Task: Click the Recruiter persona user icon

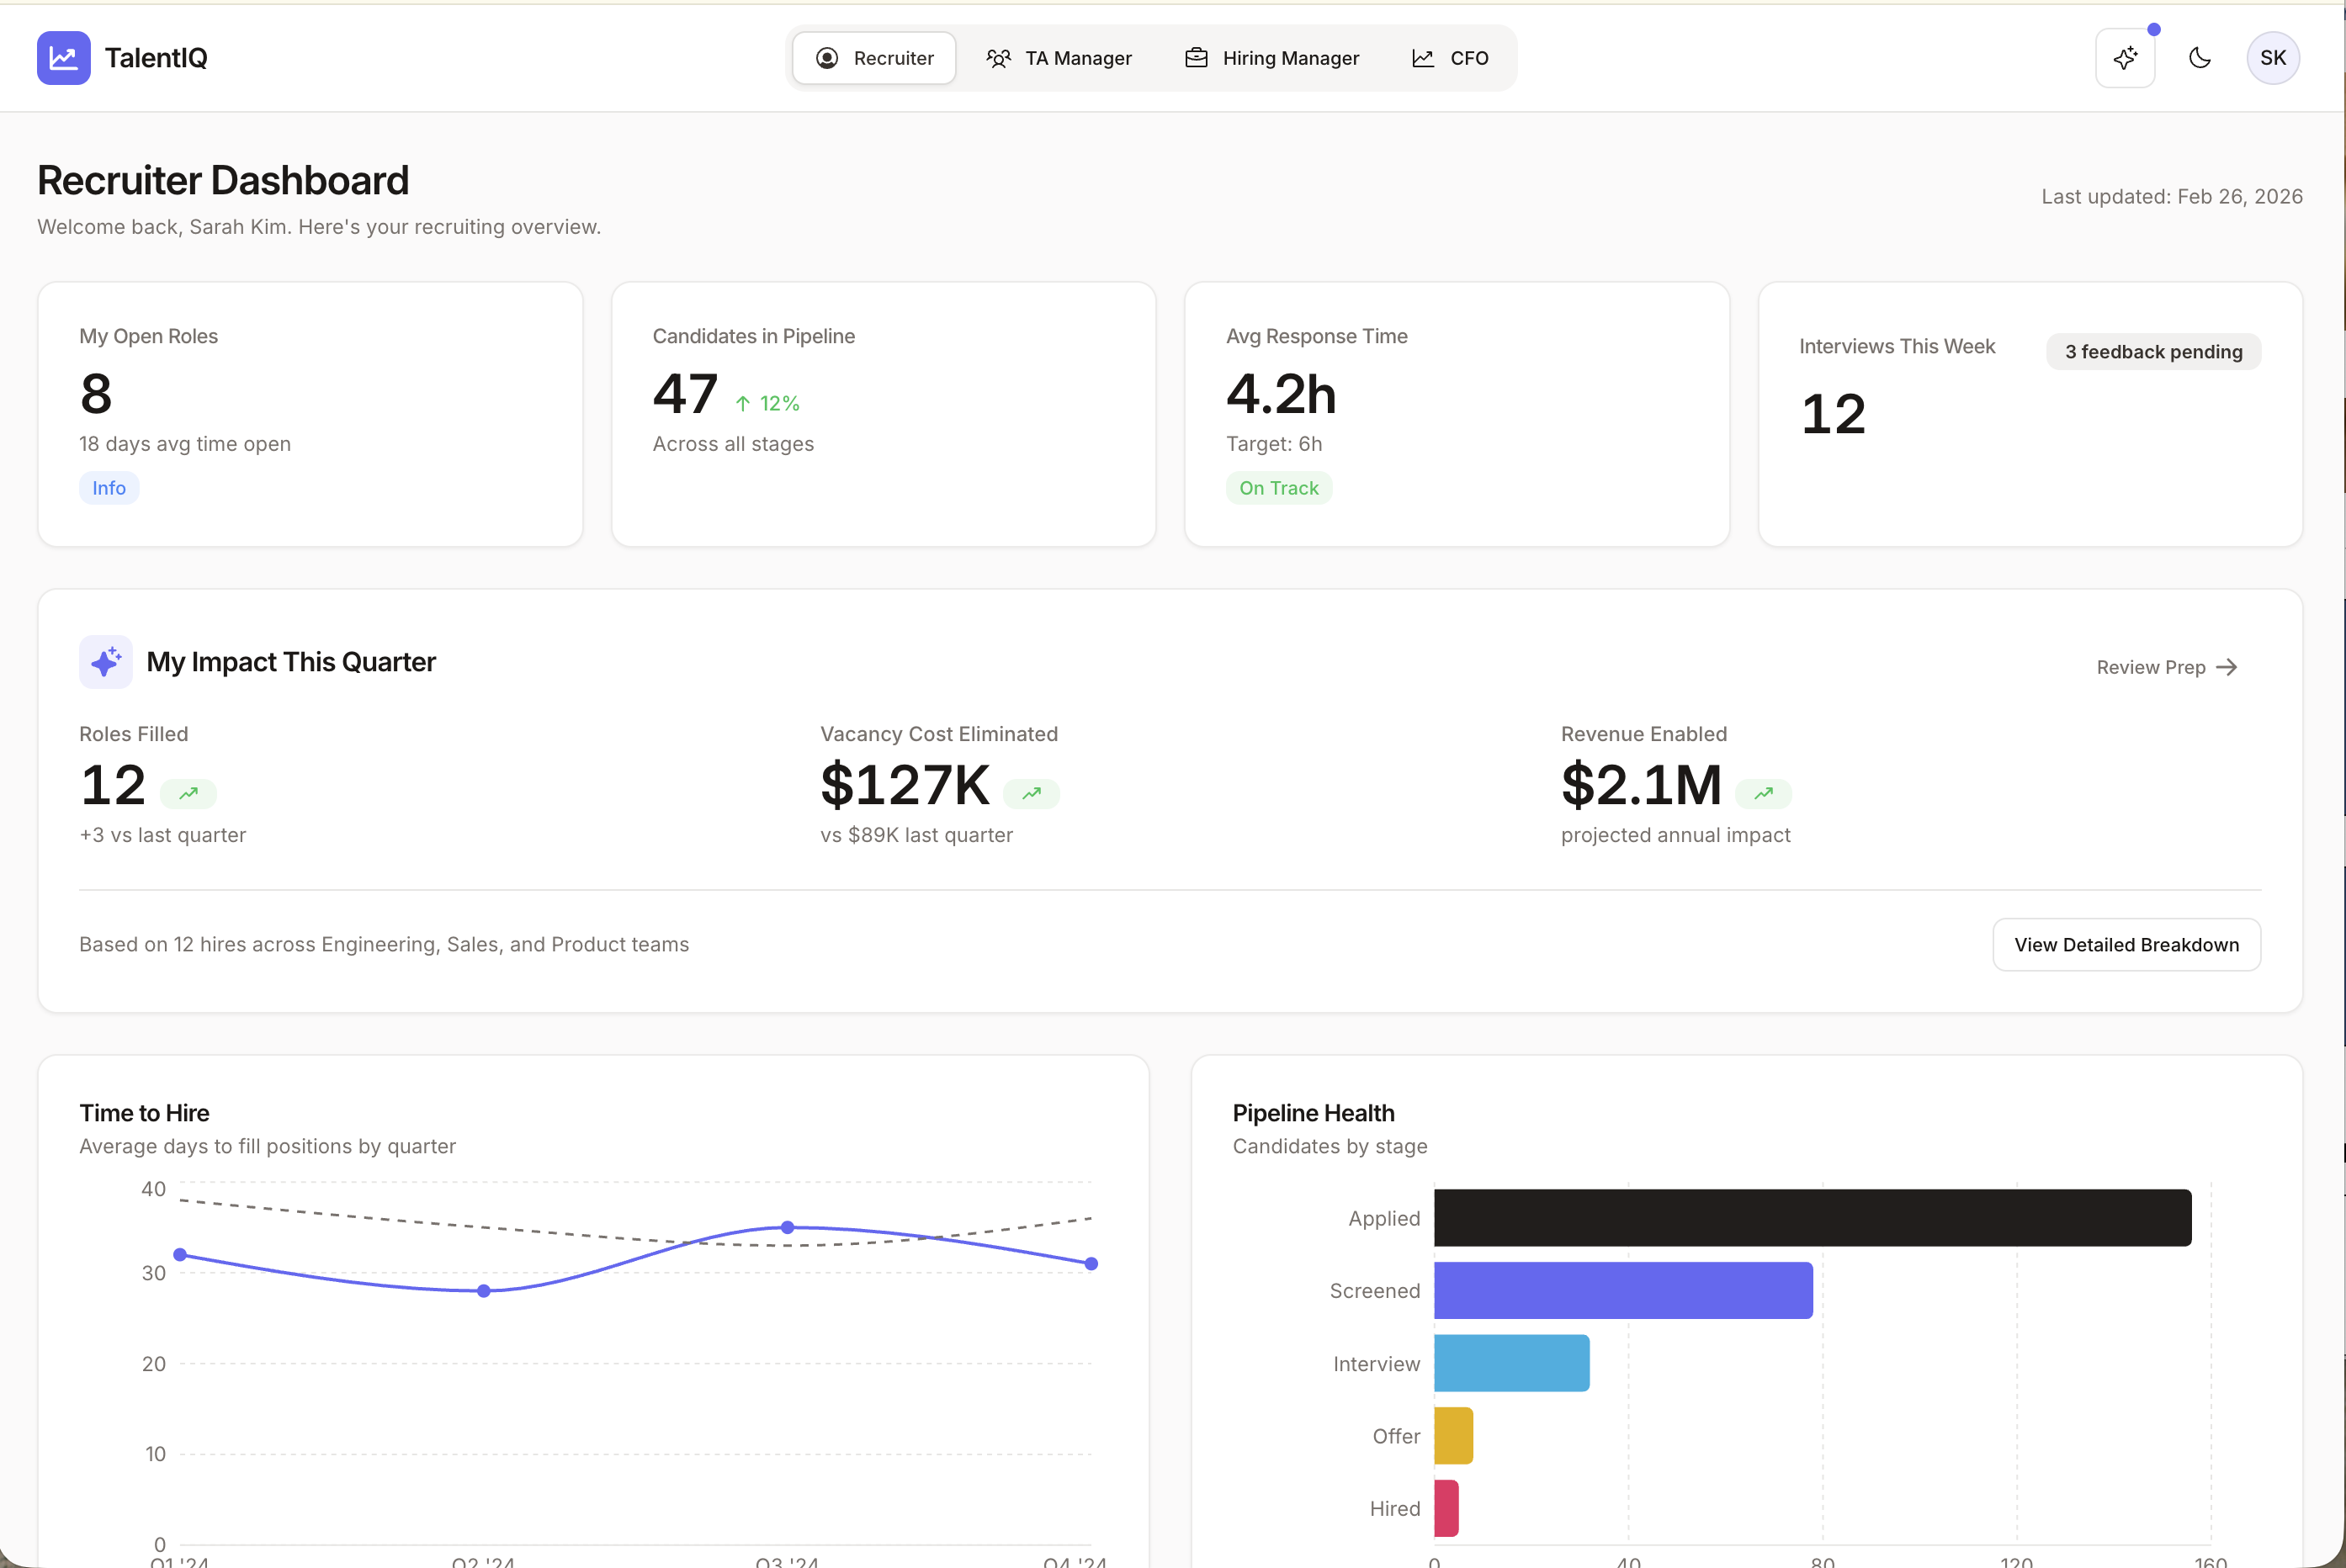Action: coord(826,57)
